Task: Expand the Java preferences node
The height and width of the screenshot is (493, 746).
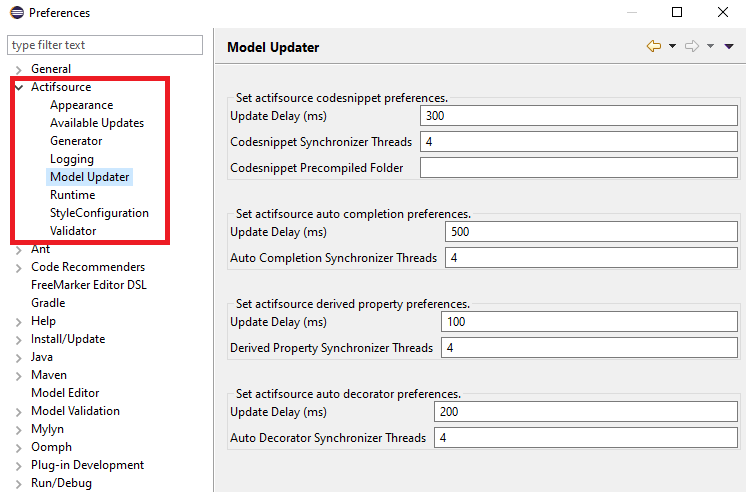Action: 19,357
